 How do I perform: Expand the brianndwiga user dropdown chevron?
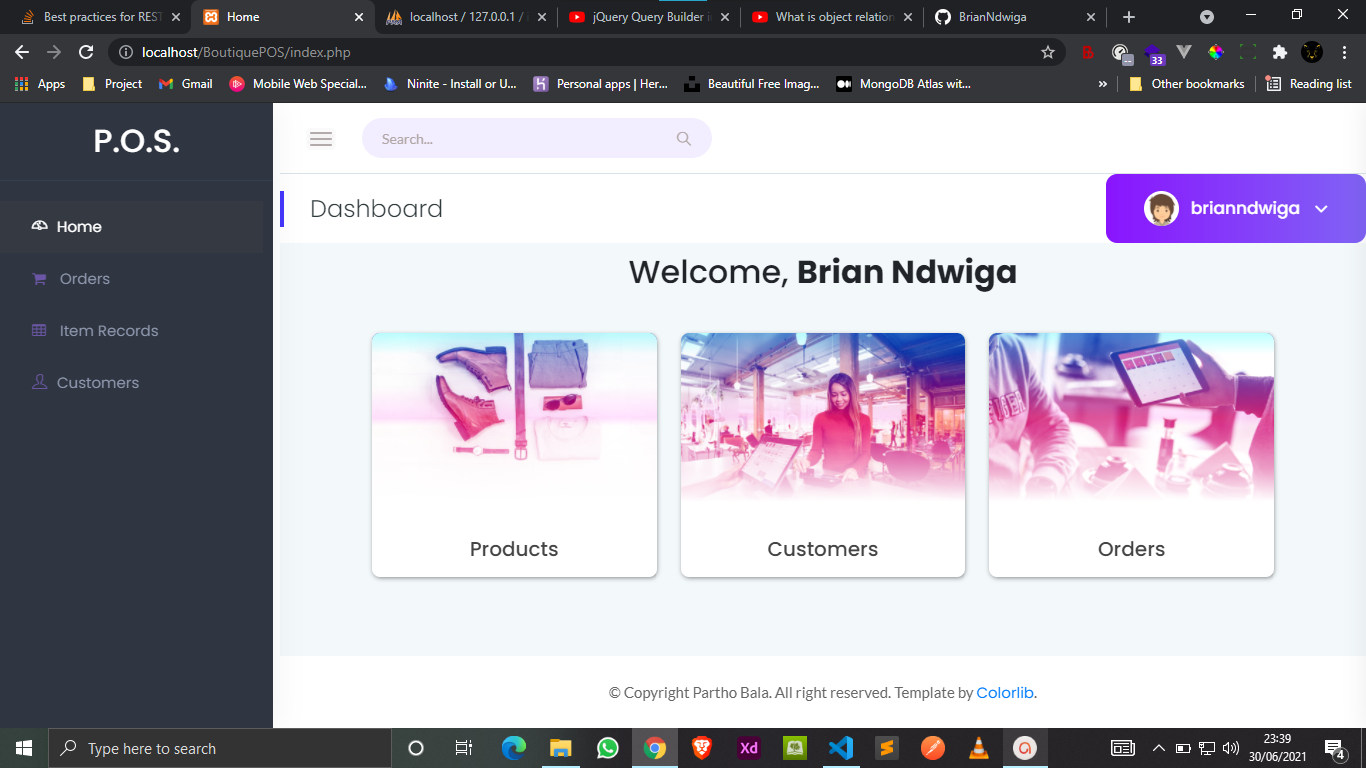[1321, 209]
